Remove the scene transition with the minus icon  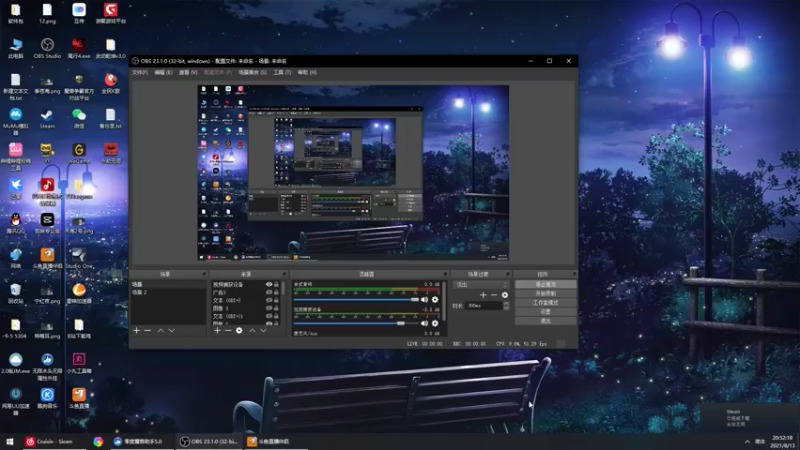coord(494,295)
